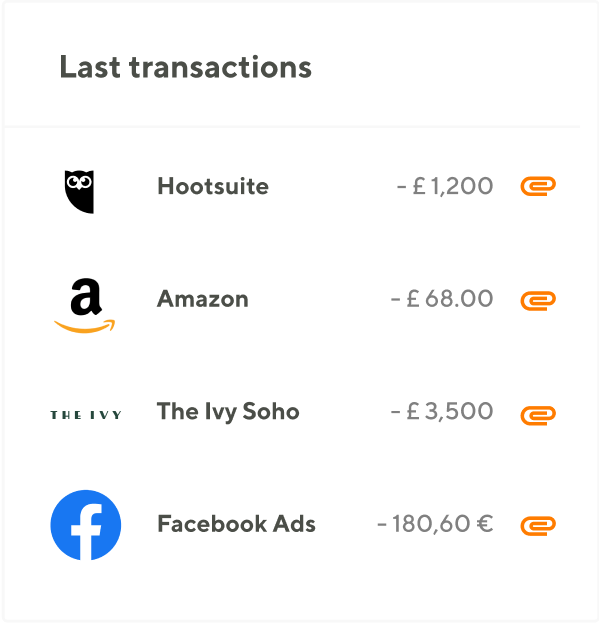Viewport: 599px width, 623px height.
Task: Click the - £ 1,200 amount
Action: coord(445,186)
